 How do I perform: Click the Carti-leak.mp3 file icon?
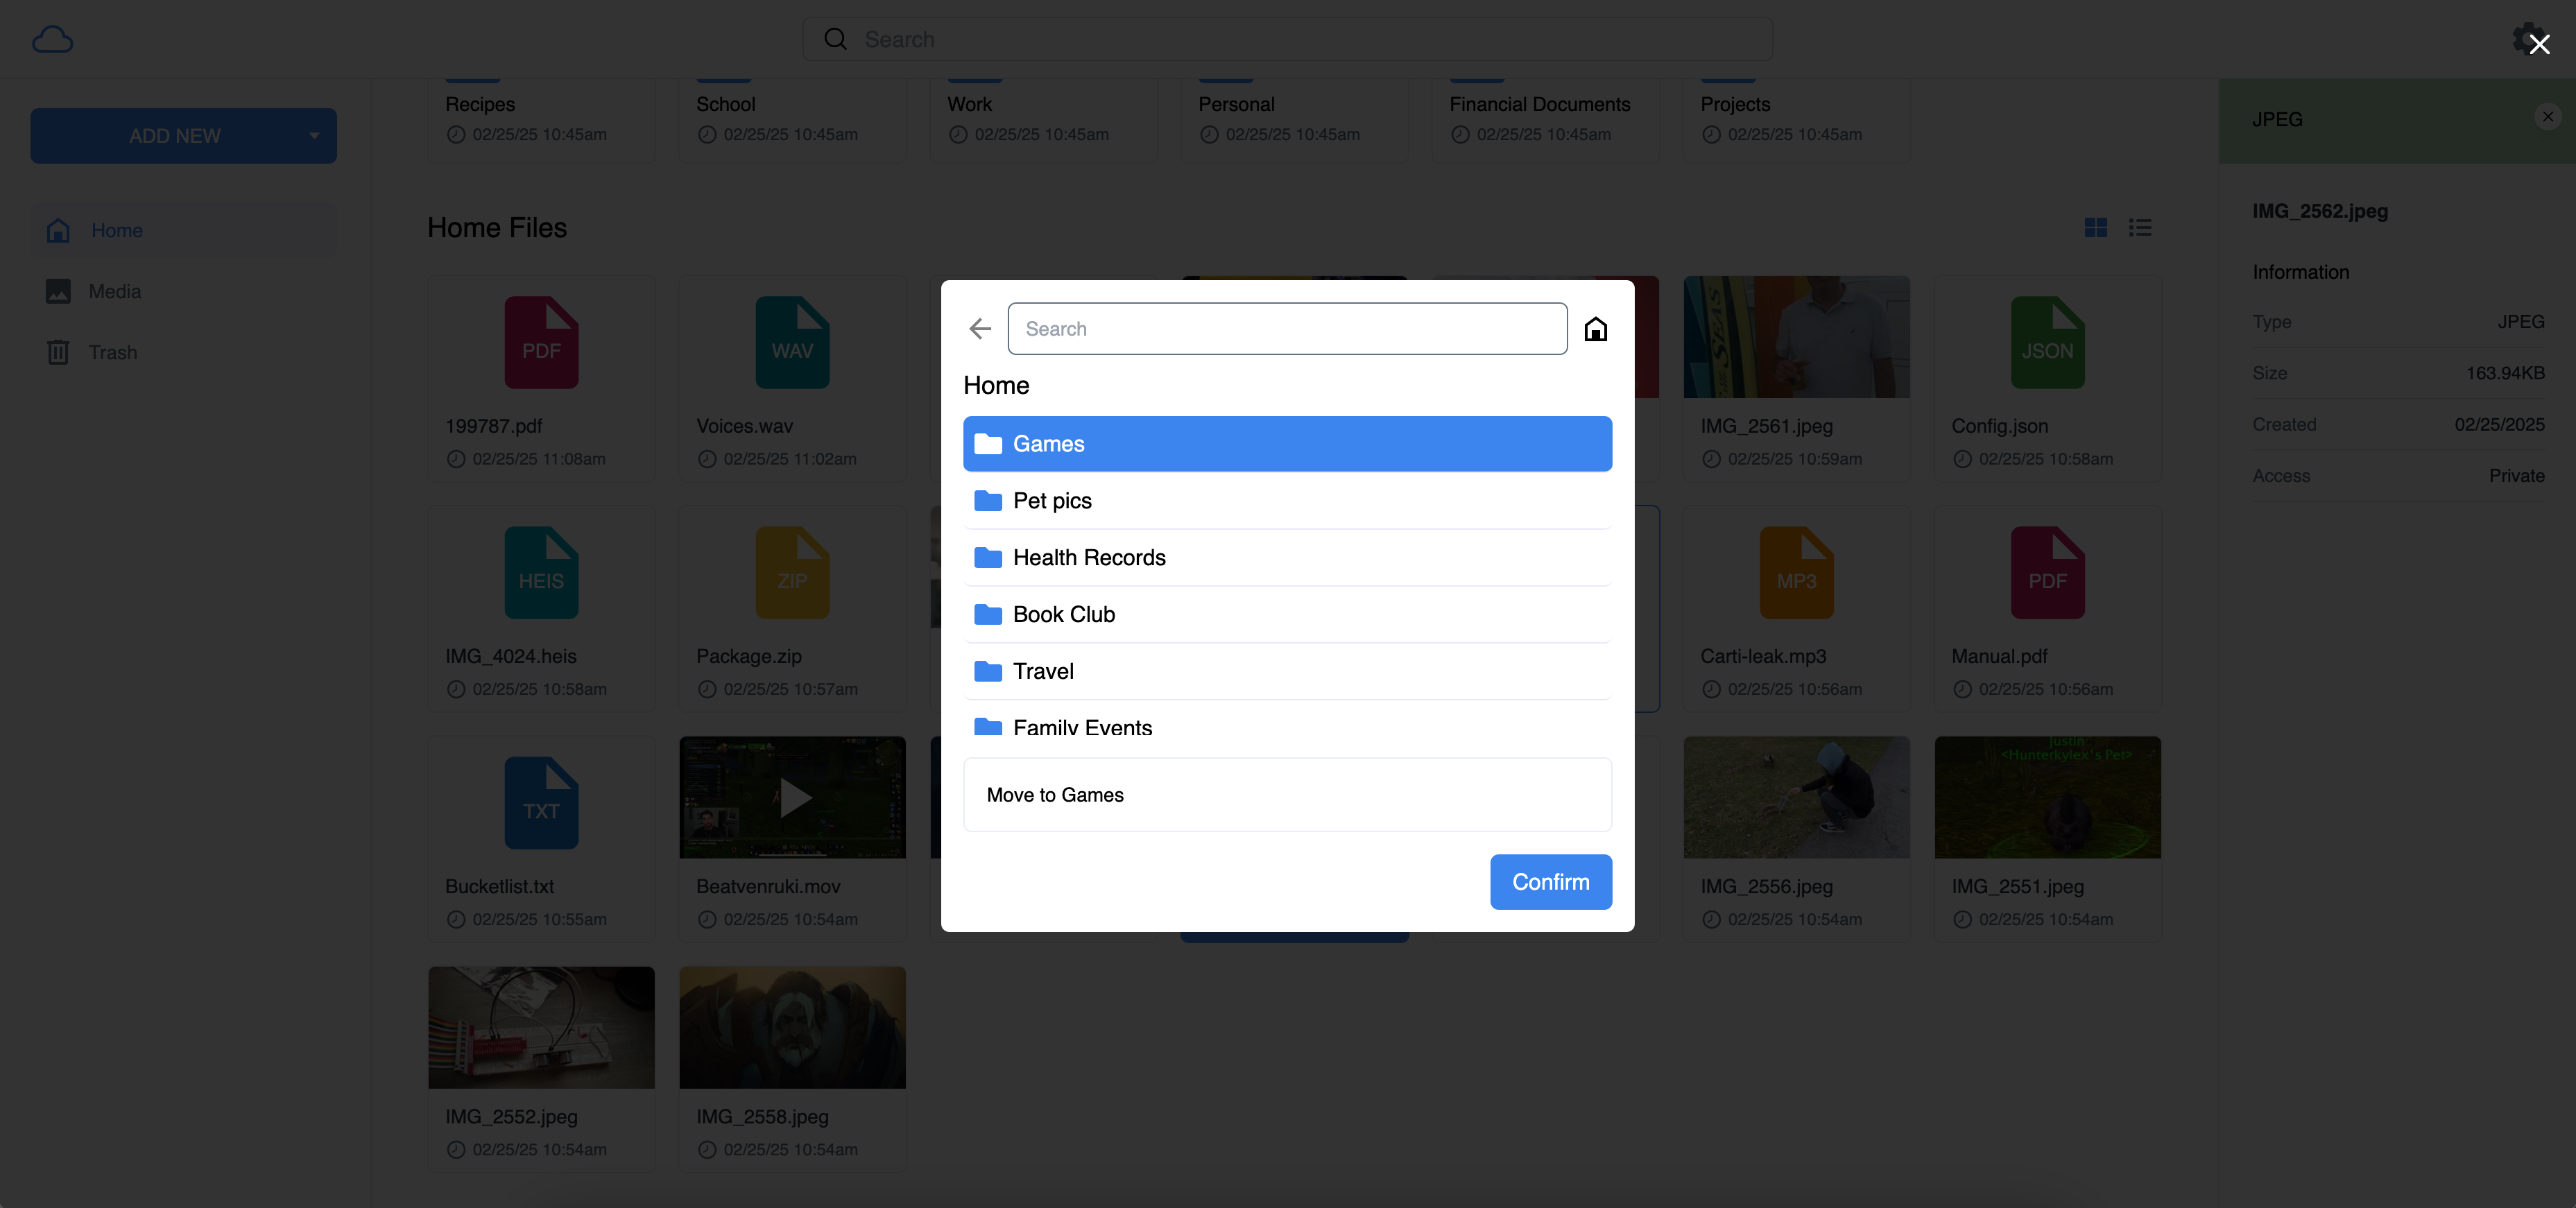click(1796, 573)
